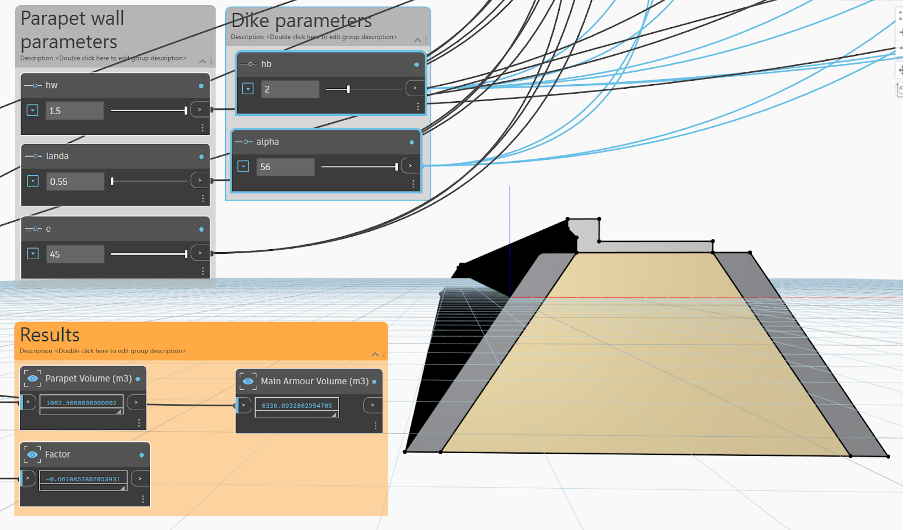The image size is (904, 530).
Task: Click the hb slider track
Action: [x=364, y=89]
